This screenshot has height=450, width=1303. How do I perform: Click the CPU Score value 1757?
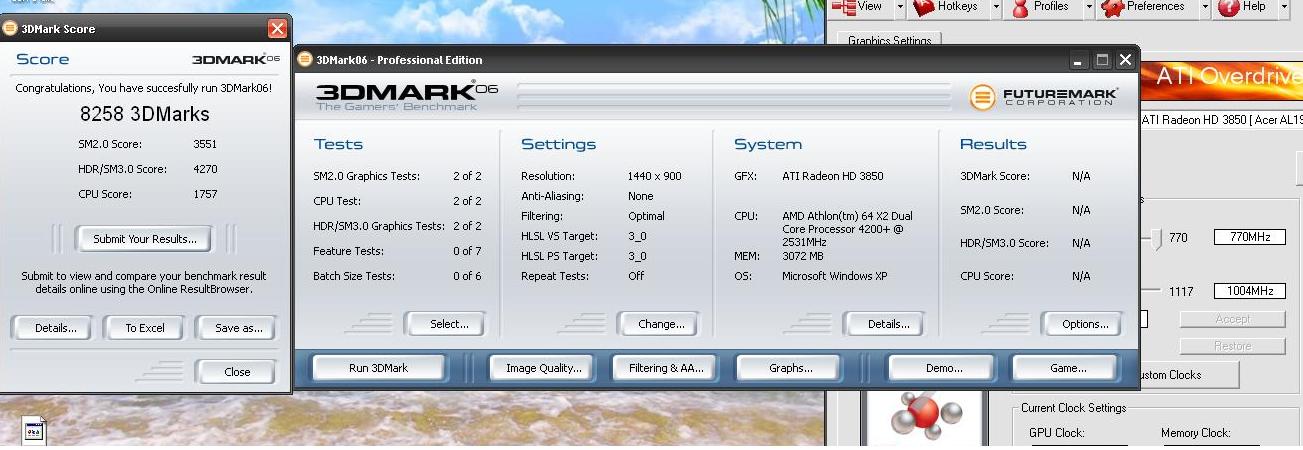[x=205, y=194]
